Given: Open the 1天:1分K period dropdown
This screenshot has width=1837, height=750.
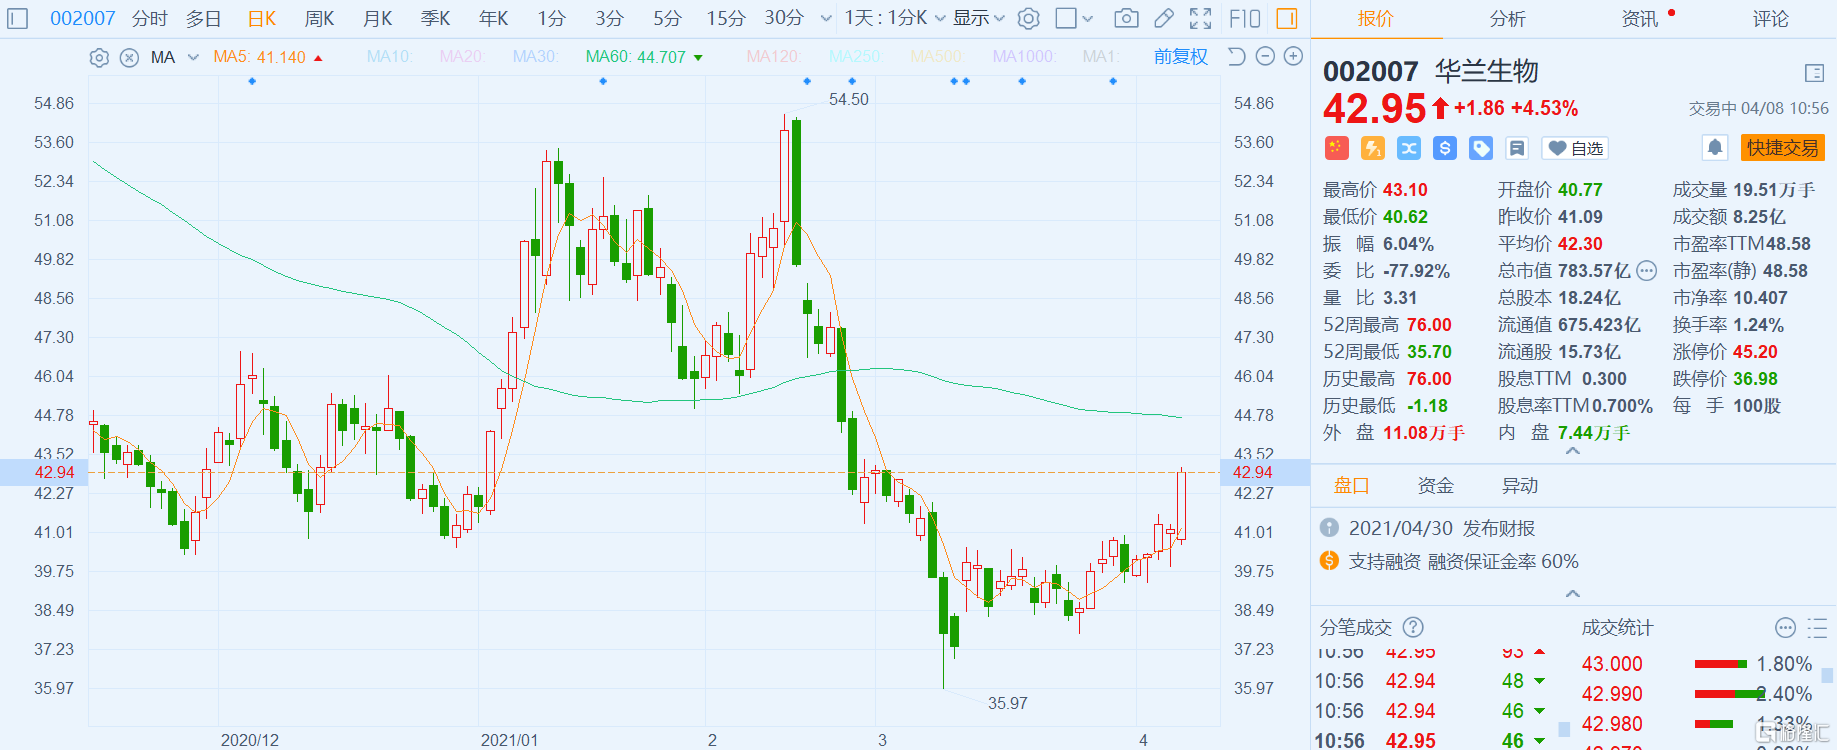Looking at the screenshot, I should (x=893, y=18).
